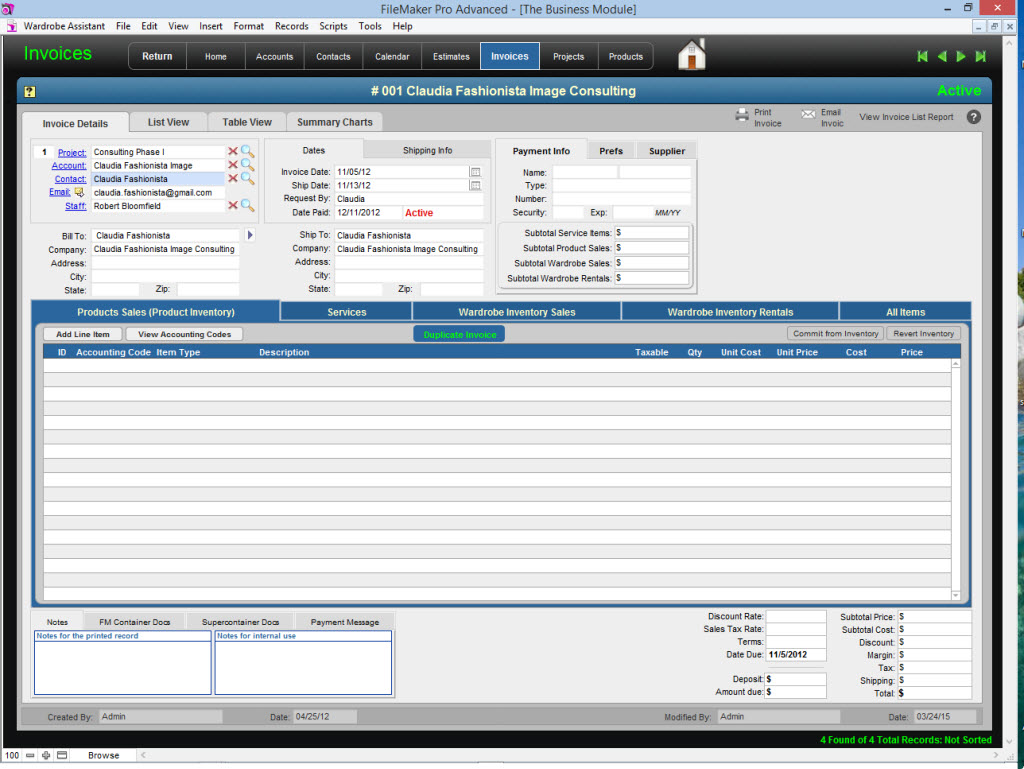Viewport: 1024px width, 769px height.
Task: Switch to the Services line items tab
Action: tap(347, 312)
